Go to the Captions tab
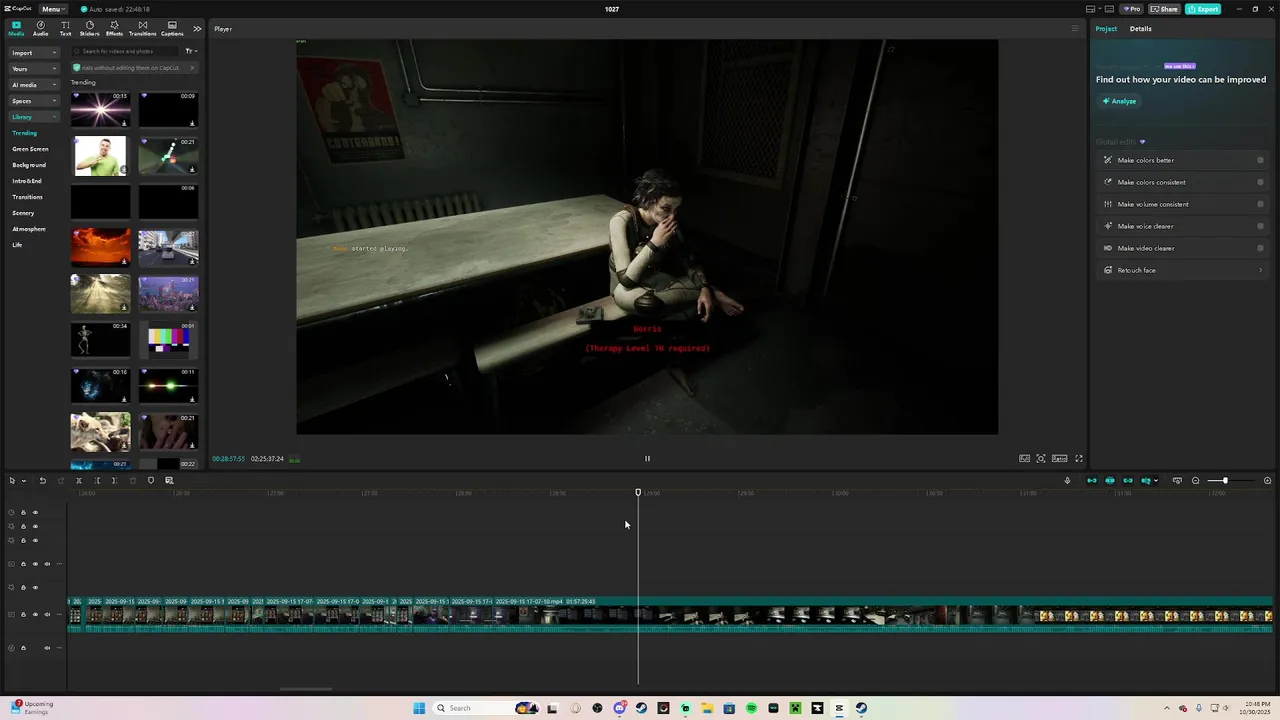This screenshot has height=720, width=1280. pos(172,28)
